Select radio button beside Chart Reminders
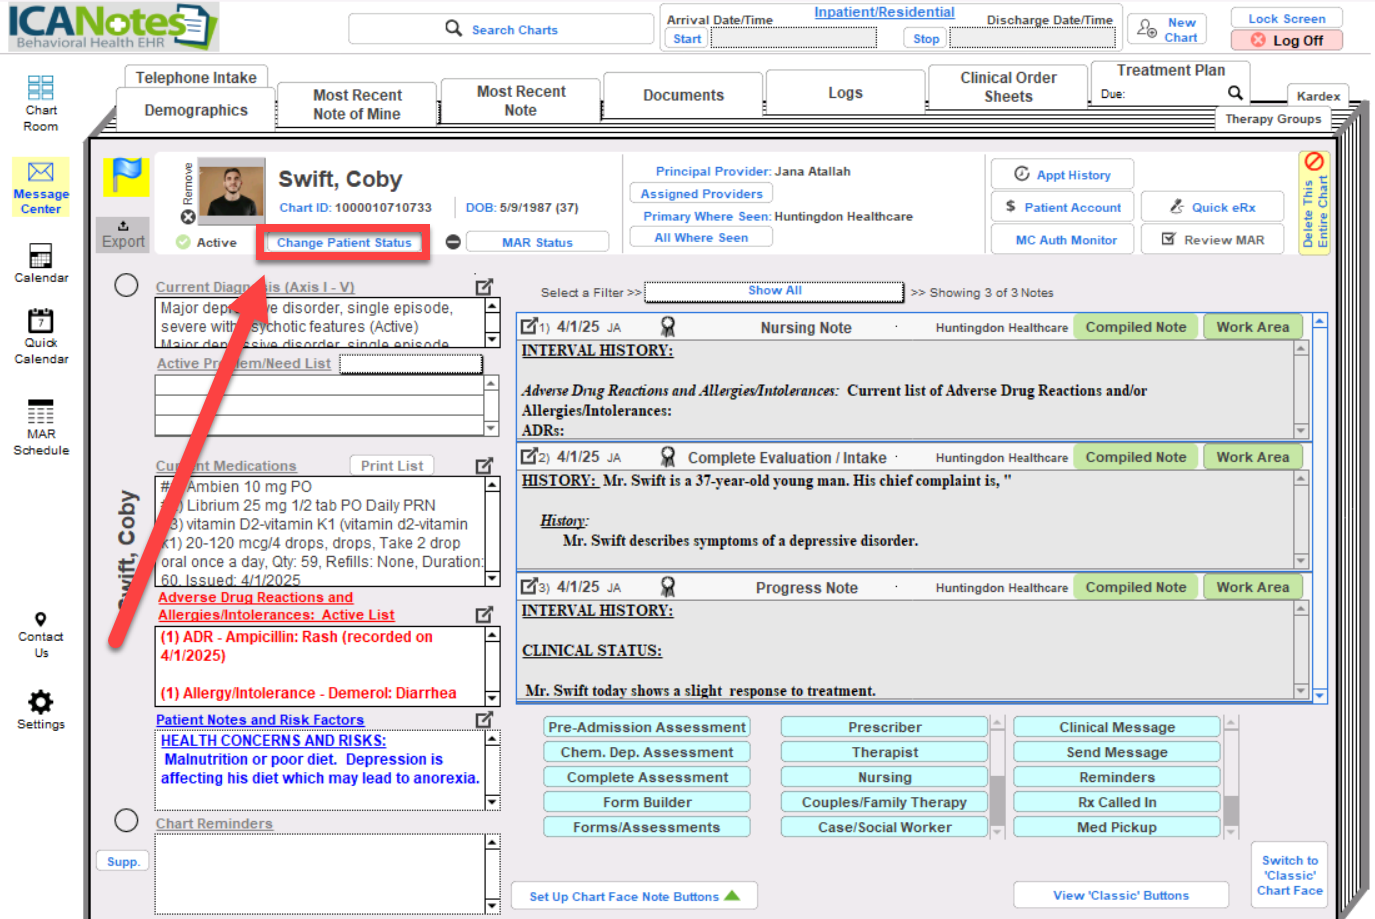Viewport: 1375px width, 919px height. pos(126,821)
